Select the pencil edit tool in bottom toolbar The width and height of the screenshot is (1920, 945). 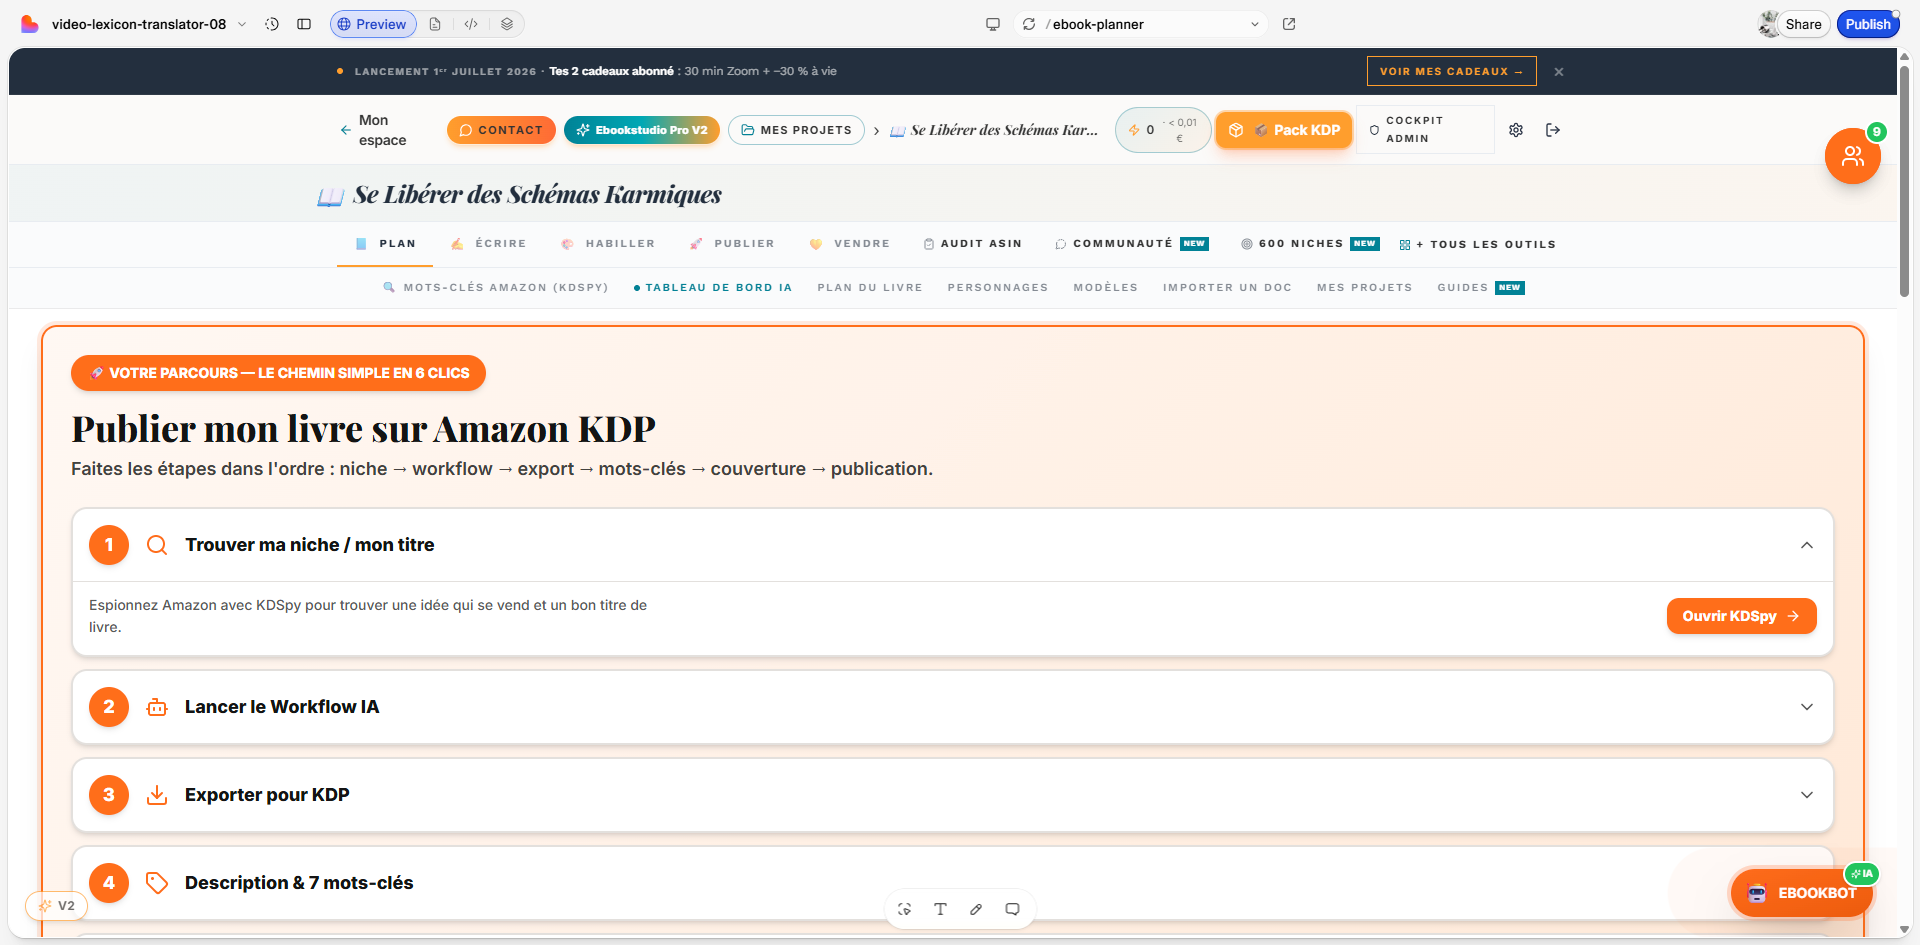pos(976,909)
